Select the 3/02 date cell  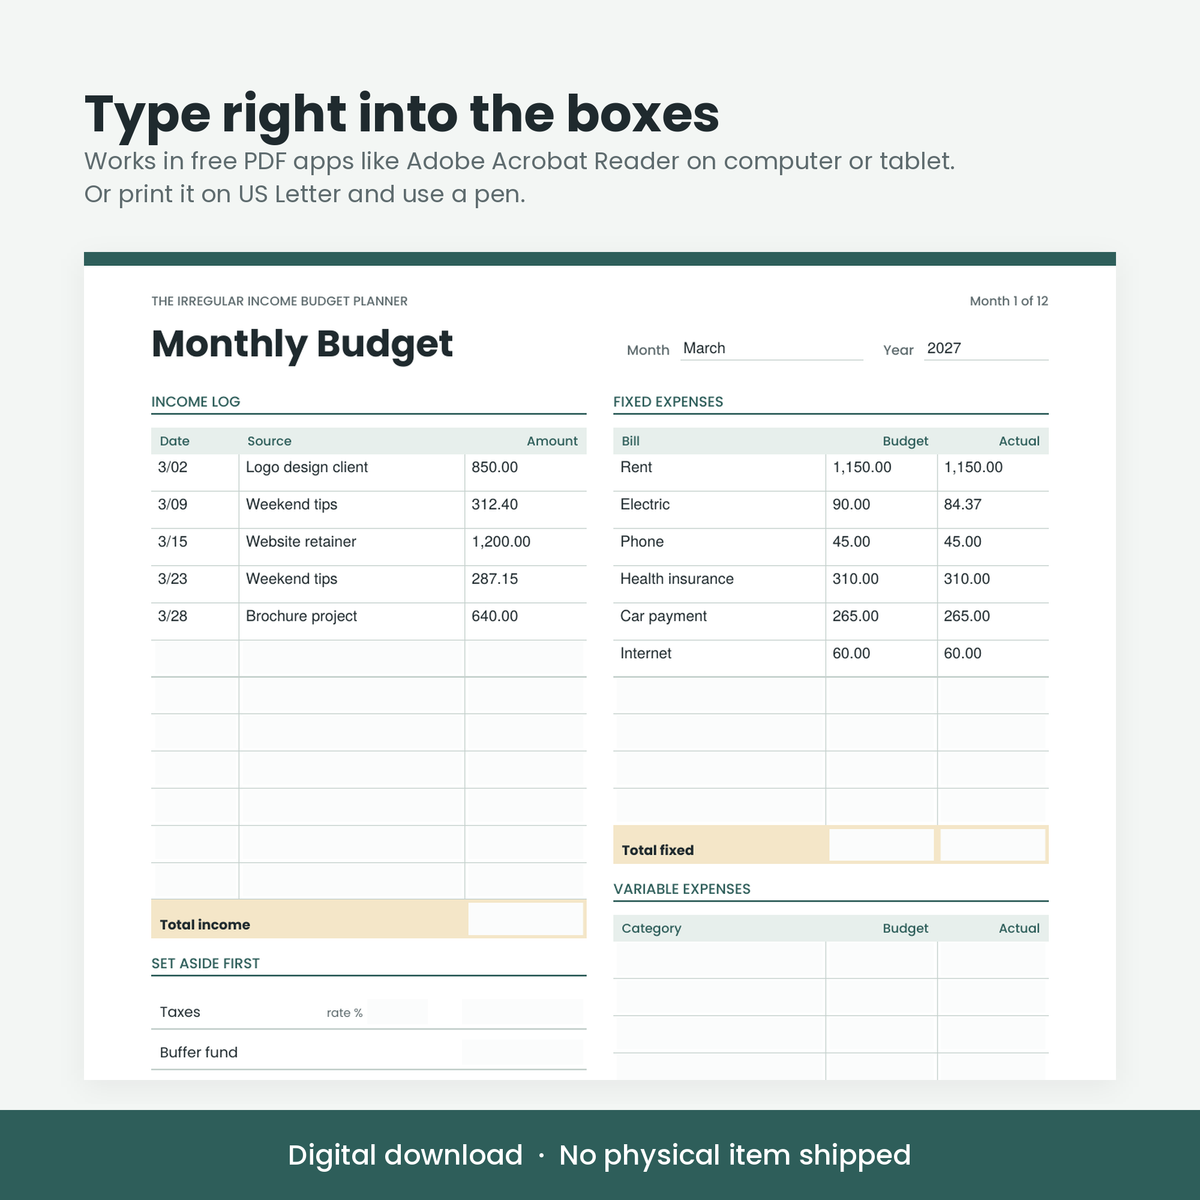pyautogui.click(x=195, y=472)
